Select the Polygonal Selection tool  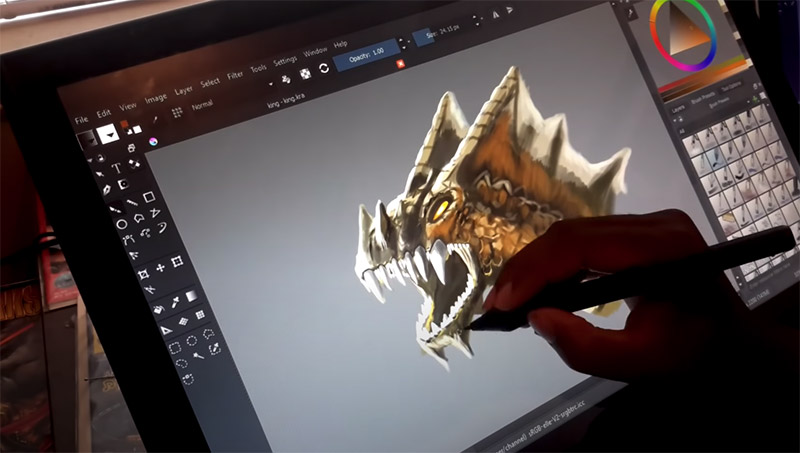click(x=208, y=334)
